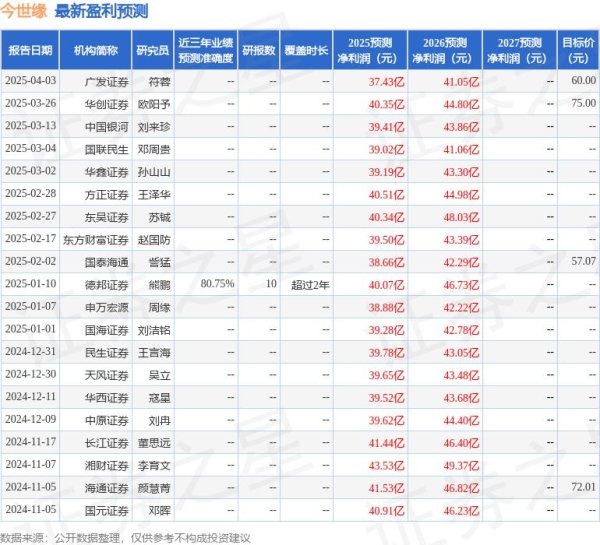
Task: Click the 报告日期 column header
Action: click(x=30, y=50)
